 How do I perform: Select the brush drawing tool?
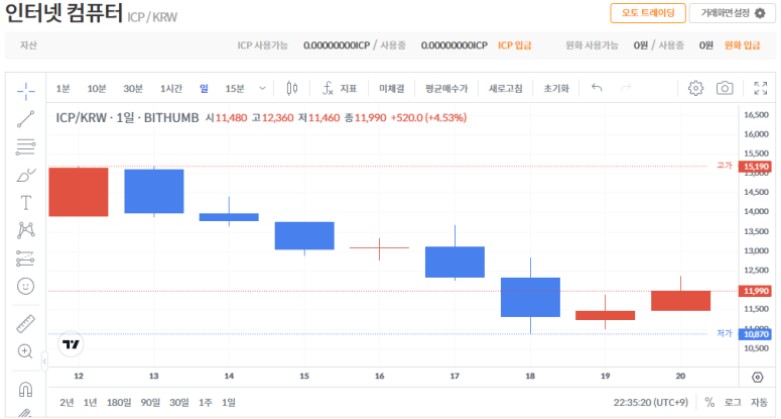pyautogui.click(x=26, y=175)
